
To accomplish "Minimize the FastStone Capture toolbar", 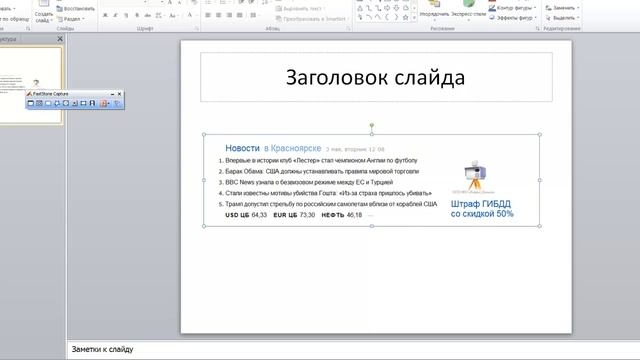I will pos(112,94).
